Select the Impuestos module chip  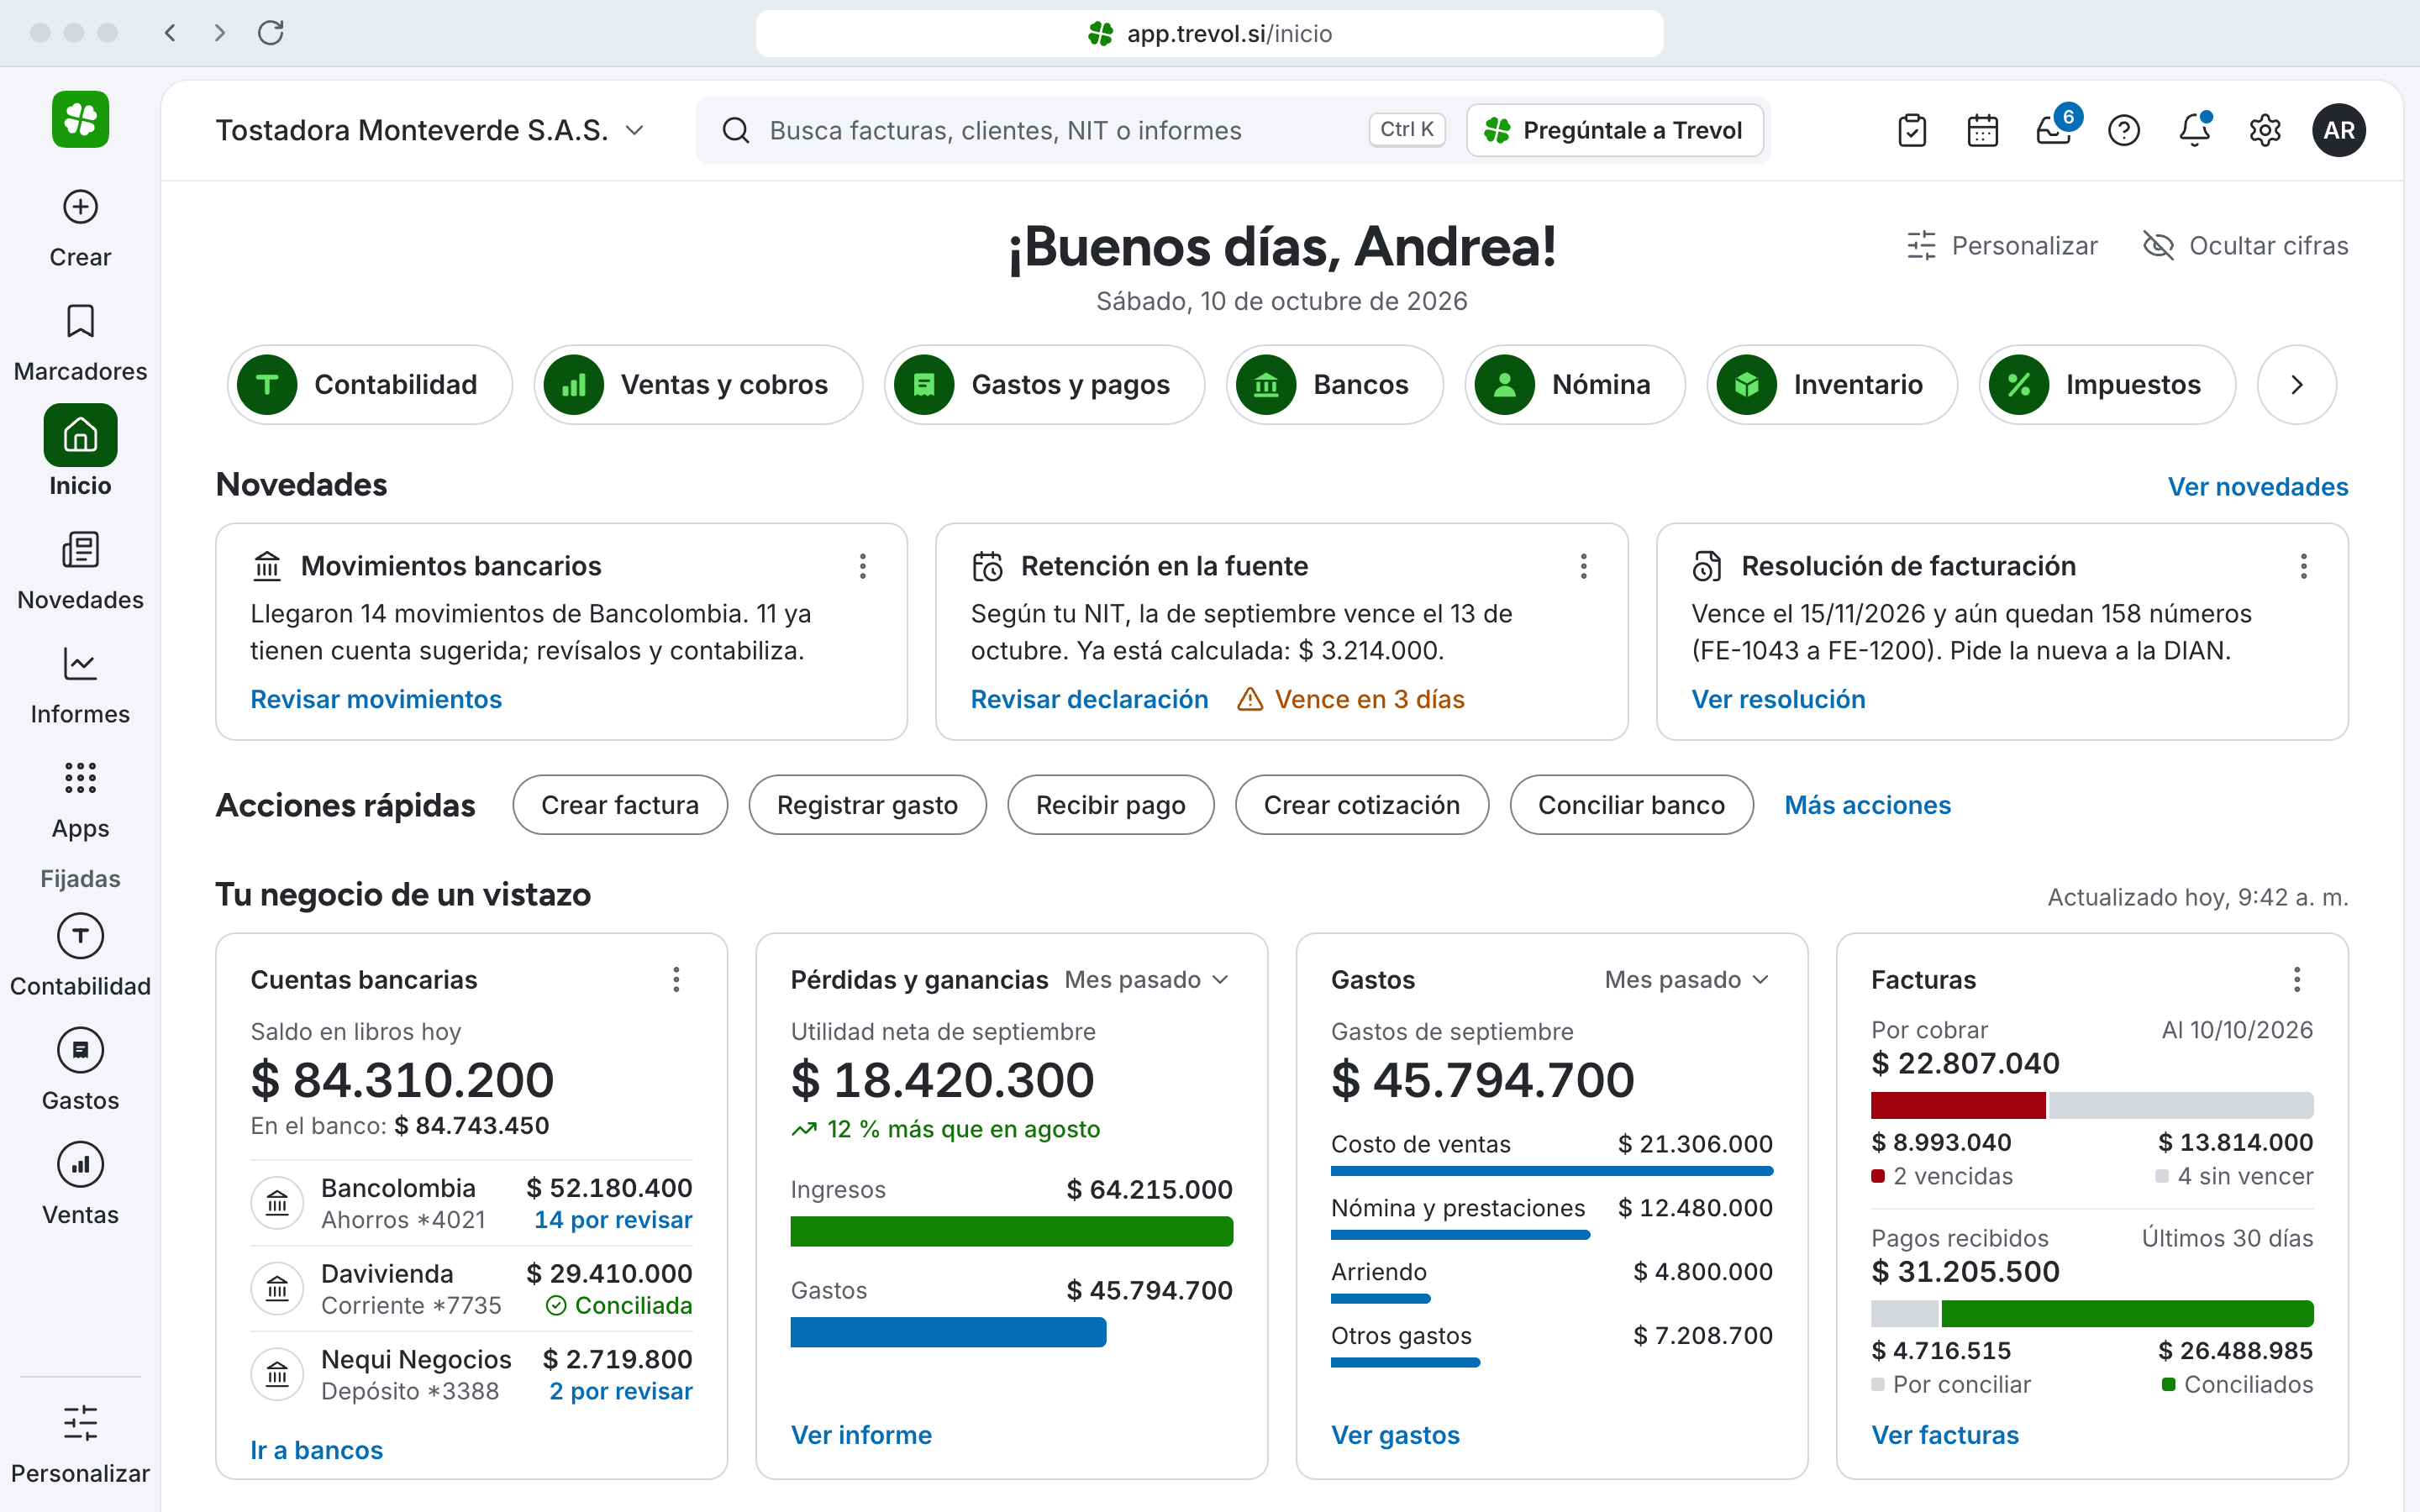(2107, 385)
